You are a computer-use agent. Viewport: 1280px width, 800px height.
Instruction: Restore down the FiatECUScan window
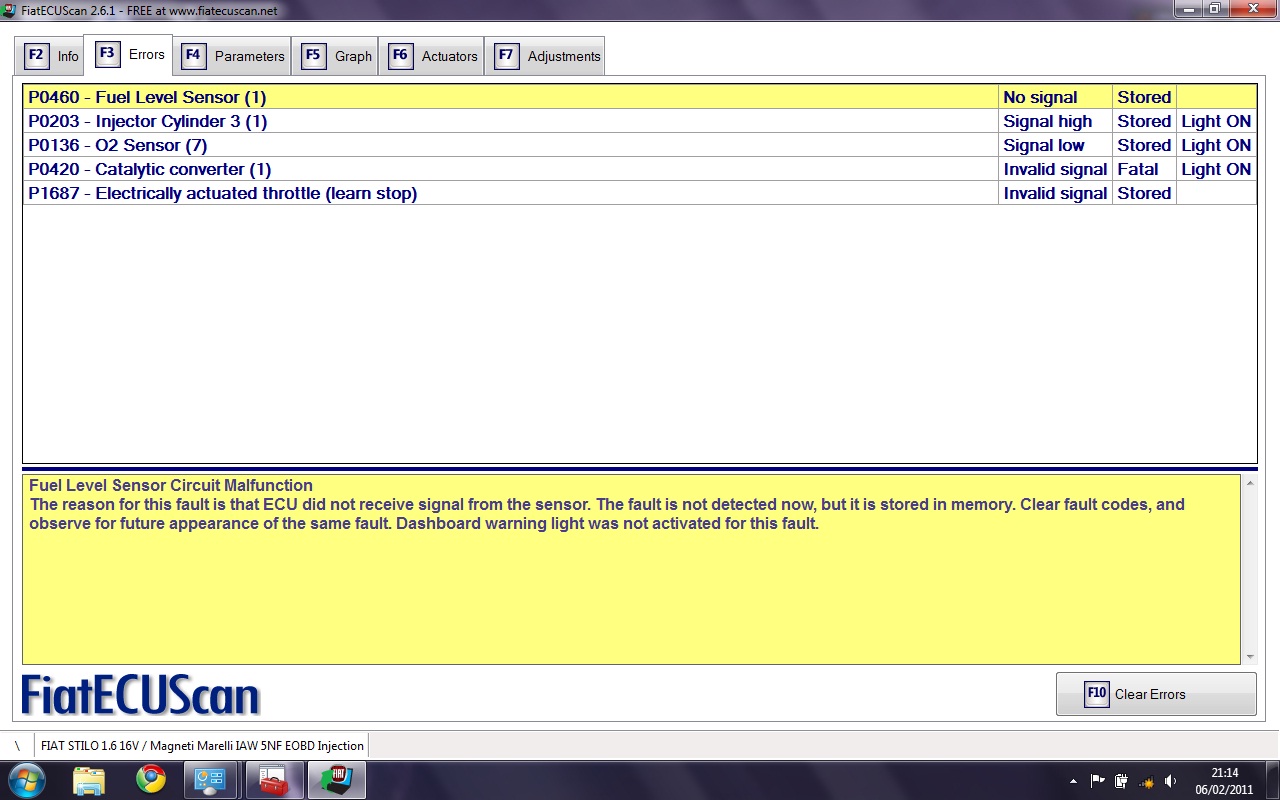point(1214,9)
